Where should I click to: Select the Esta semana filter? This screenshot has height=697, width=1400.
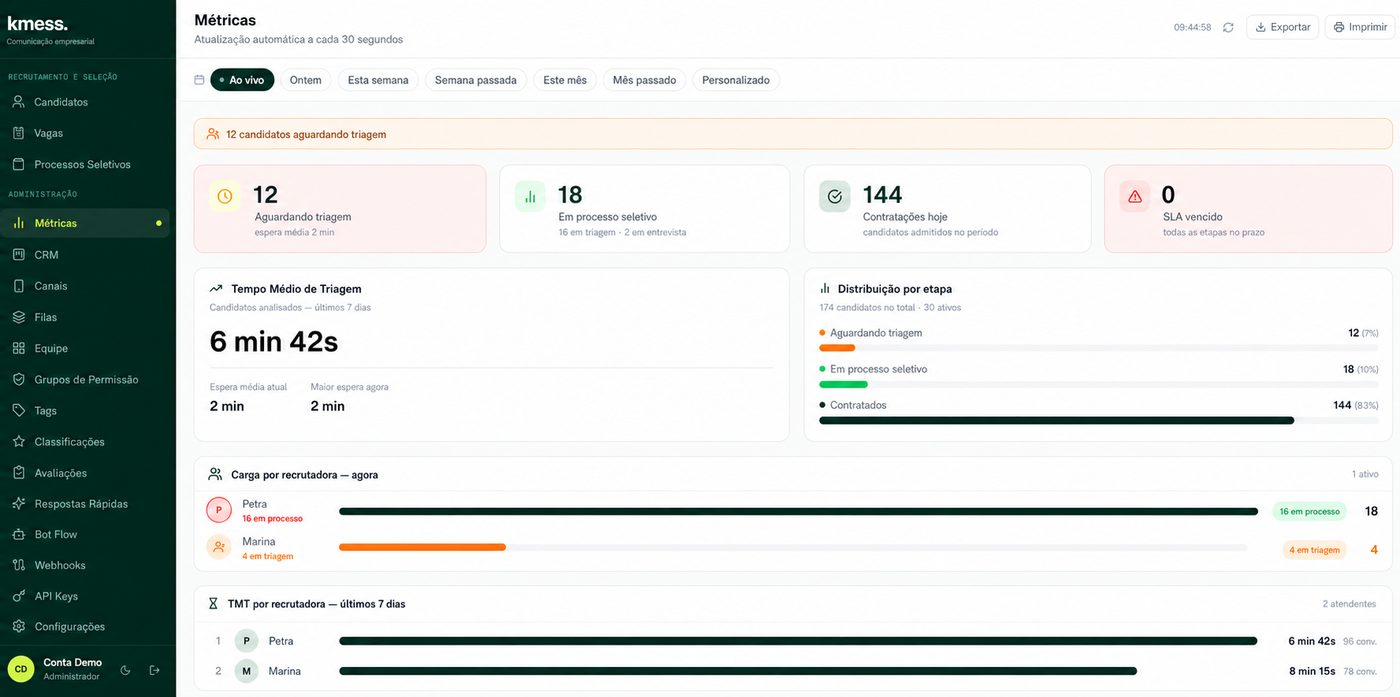tap(378, 80)
